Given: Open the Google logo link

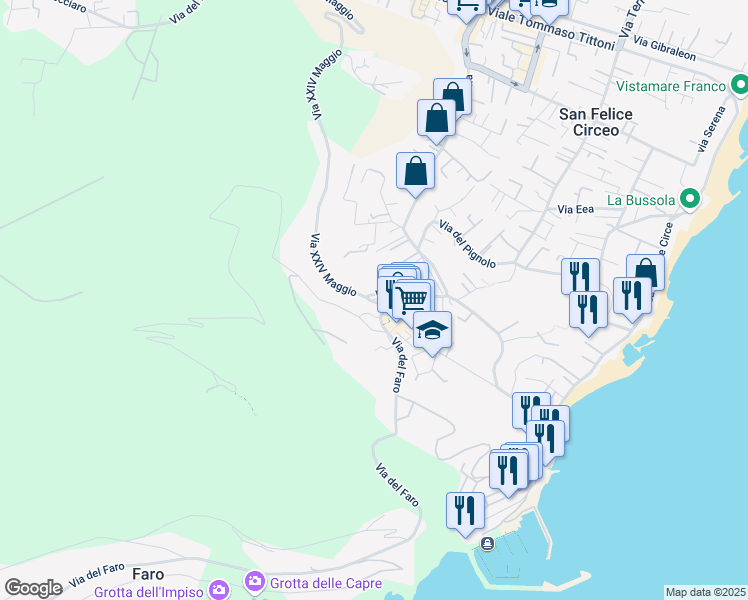Looking at the screenshot, I should point(33,588).
